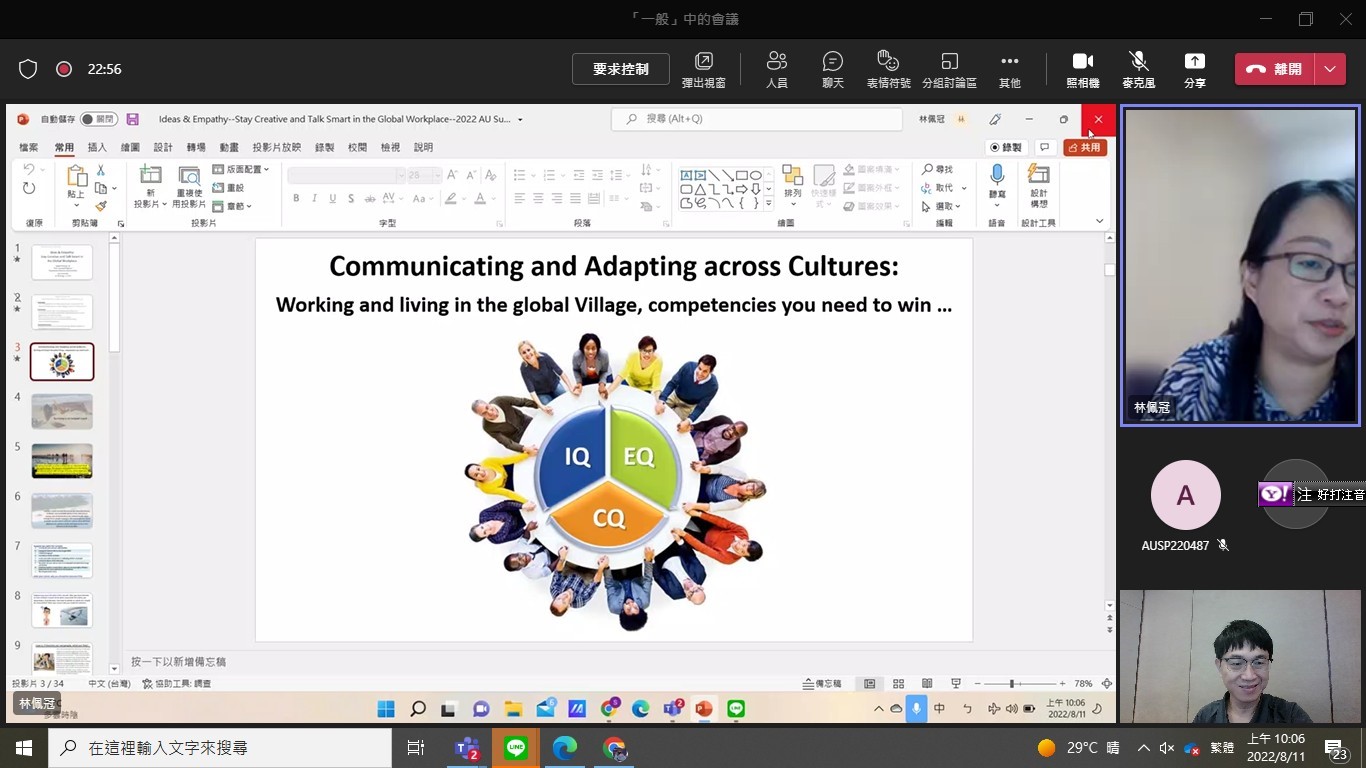Open the font size dropdown
The height and width of the screenshot is (768, 1366).
tap(437, 175)
